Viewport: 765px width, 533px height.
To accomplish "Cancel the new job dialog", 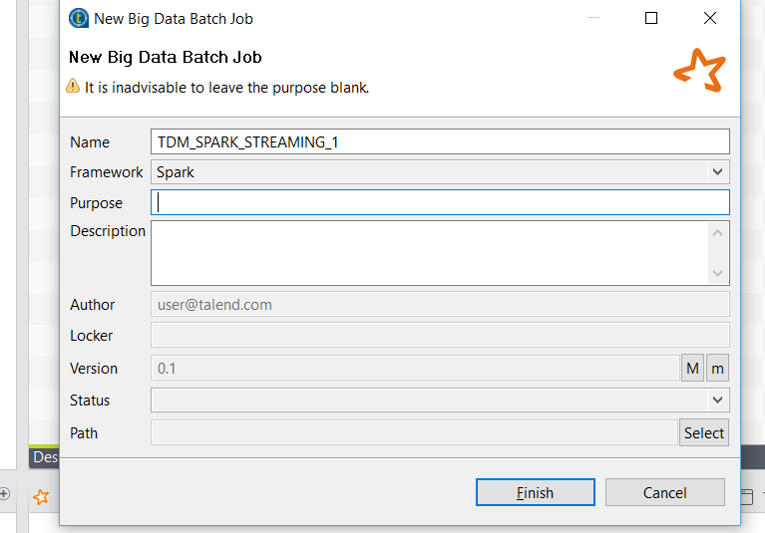I will point(665,492).
